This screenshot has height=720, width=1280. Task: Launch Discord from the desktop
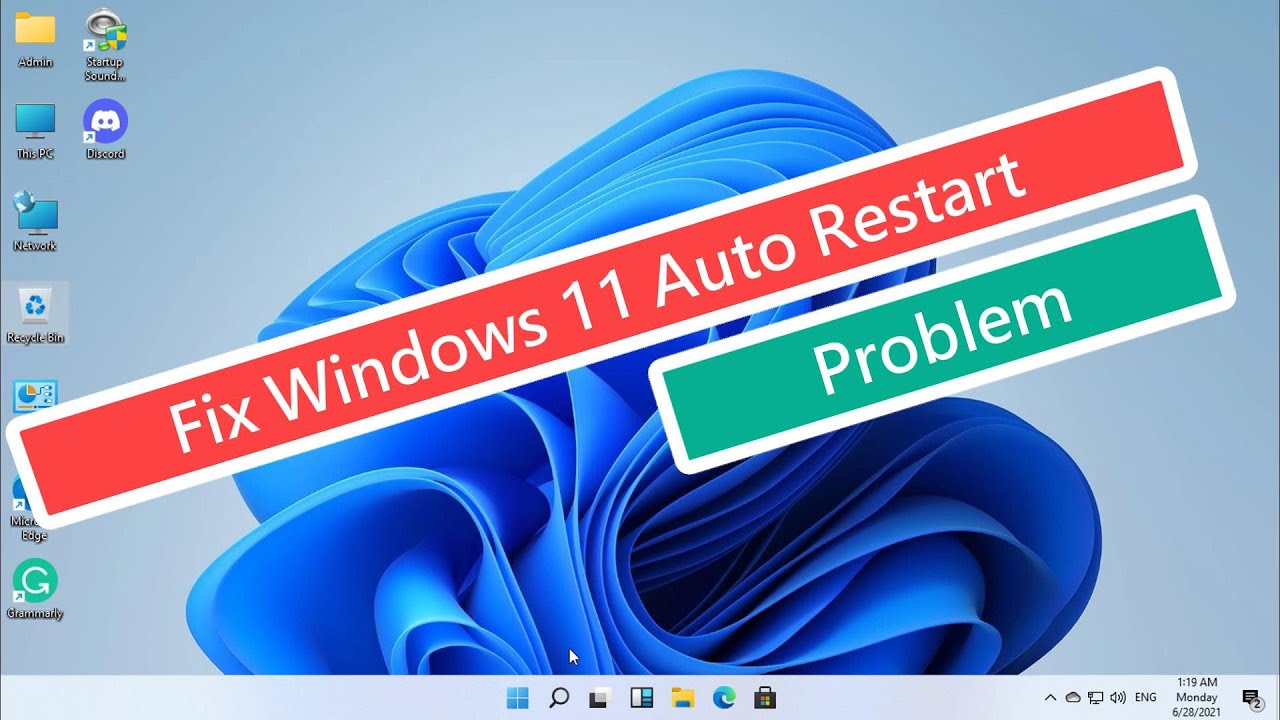click(x=105, y=130)
